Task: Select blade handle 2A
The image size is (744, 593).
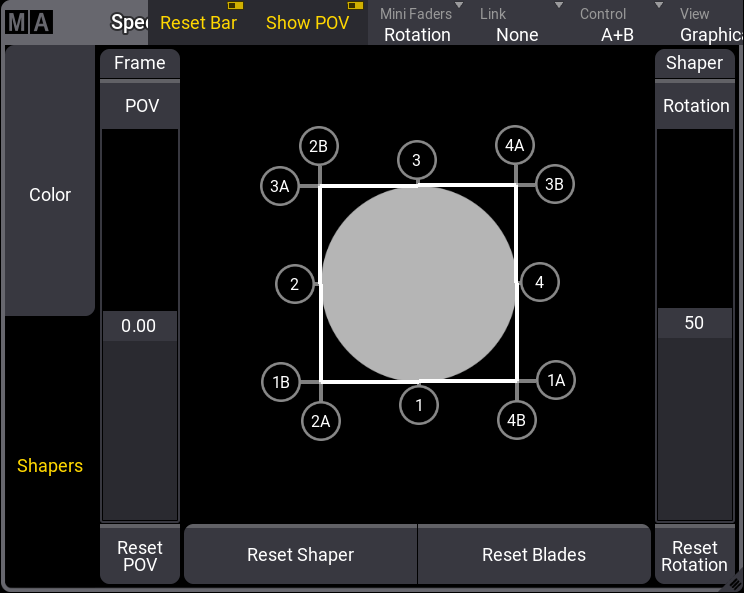Action: coord(321,421)
